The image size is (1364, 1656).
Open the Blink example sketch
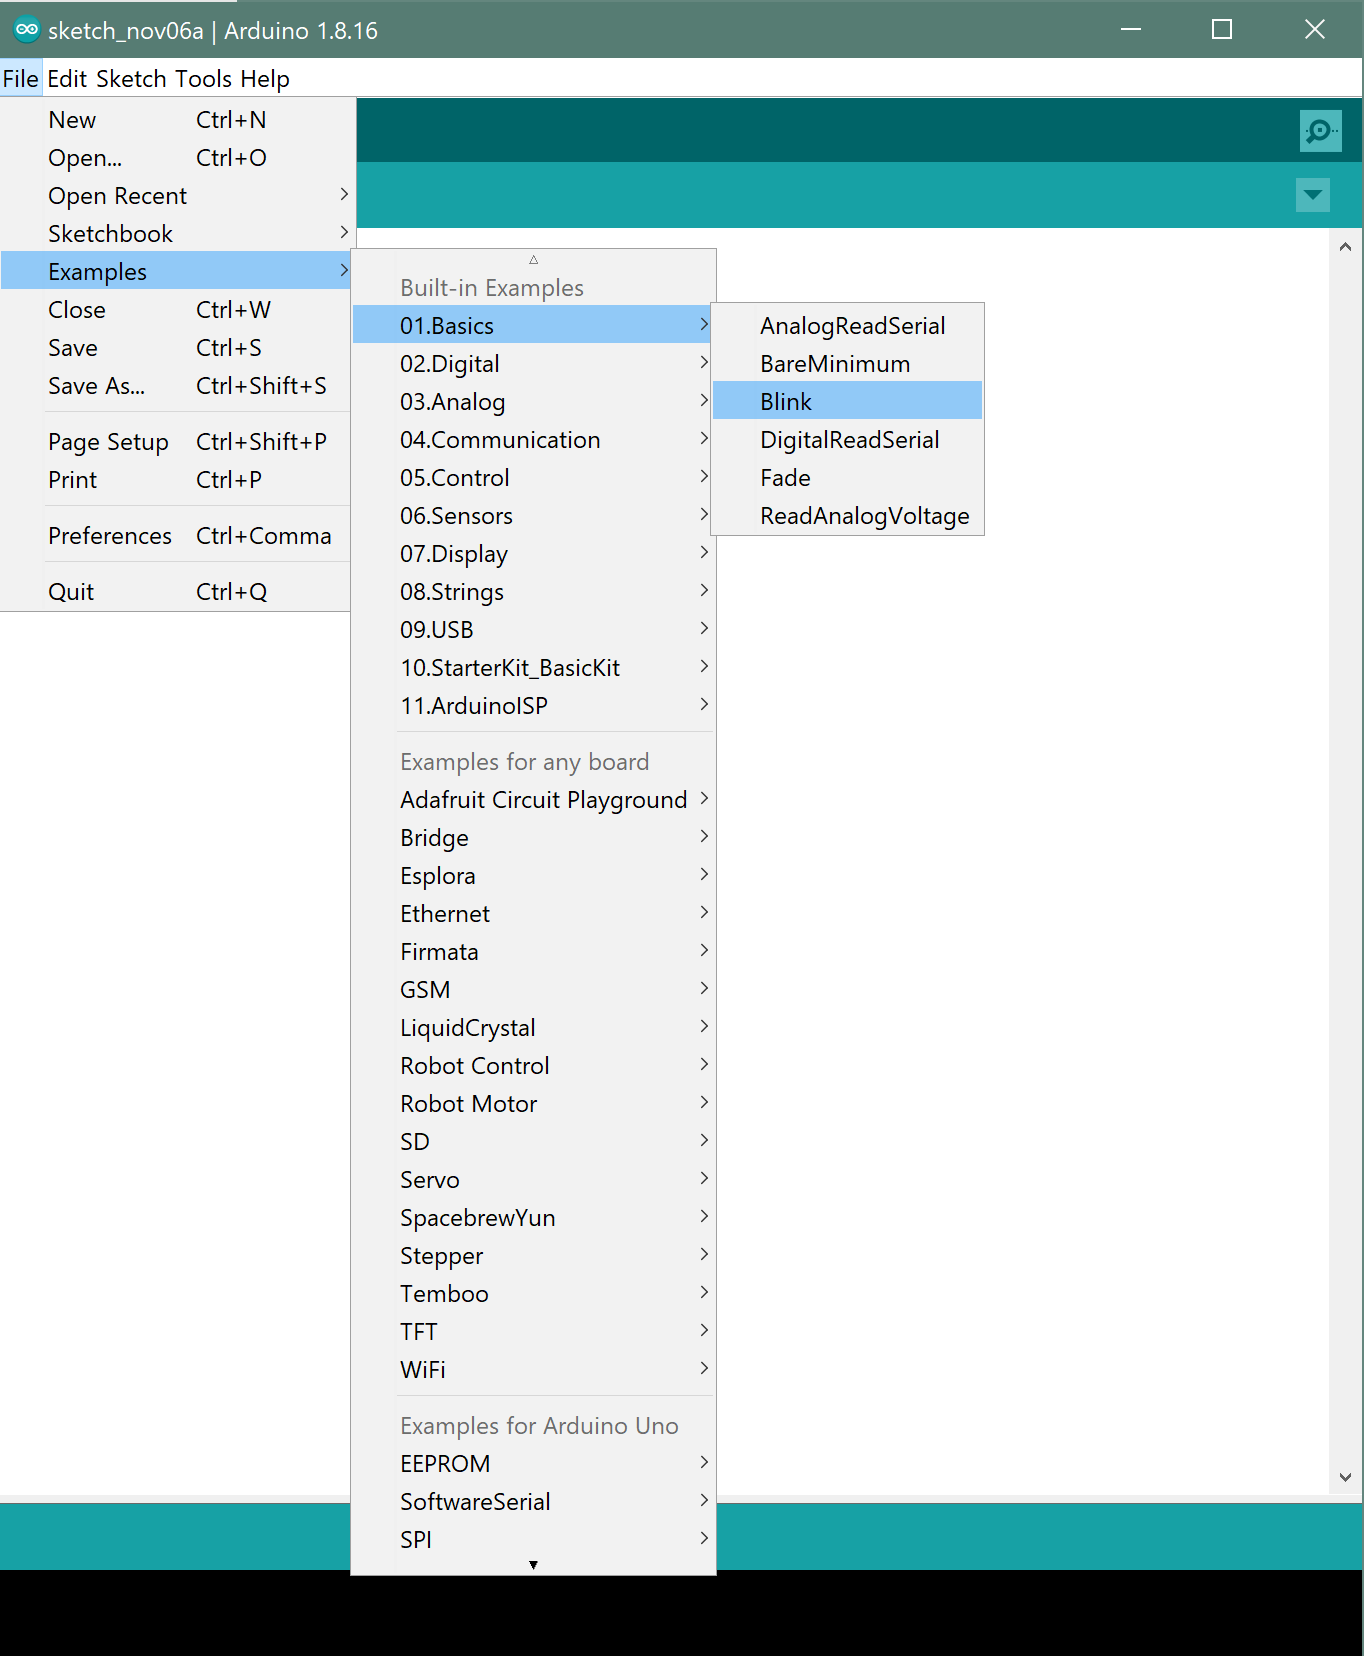[x=848, y=402]
